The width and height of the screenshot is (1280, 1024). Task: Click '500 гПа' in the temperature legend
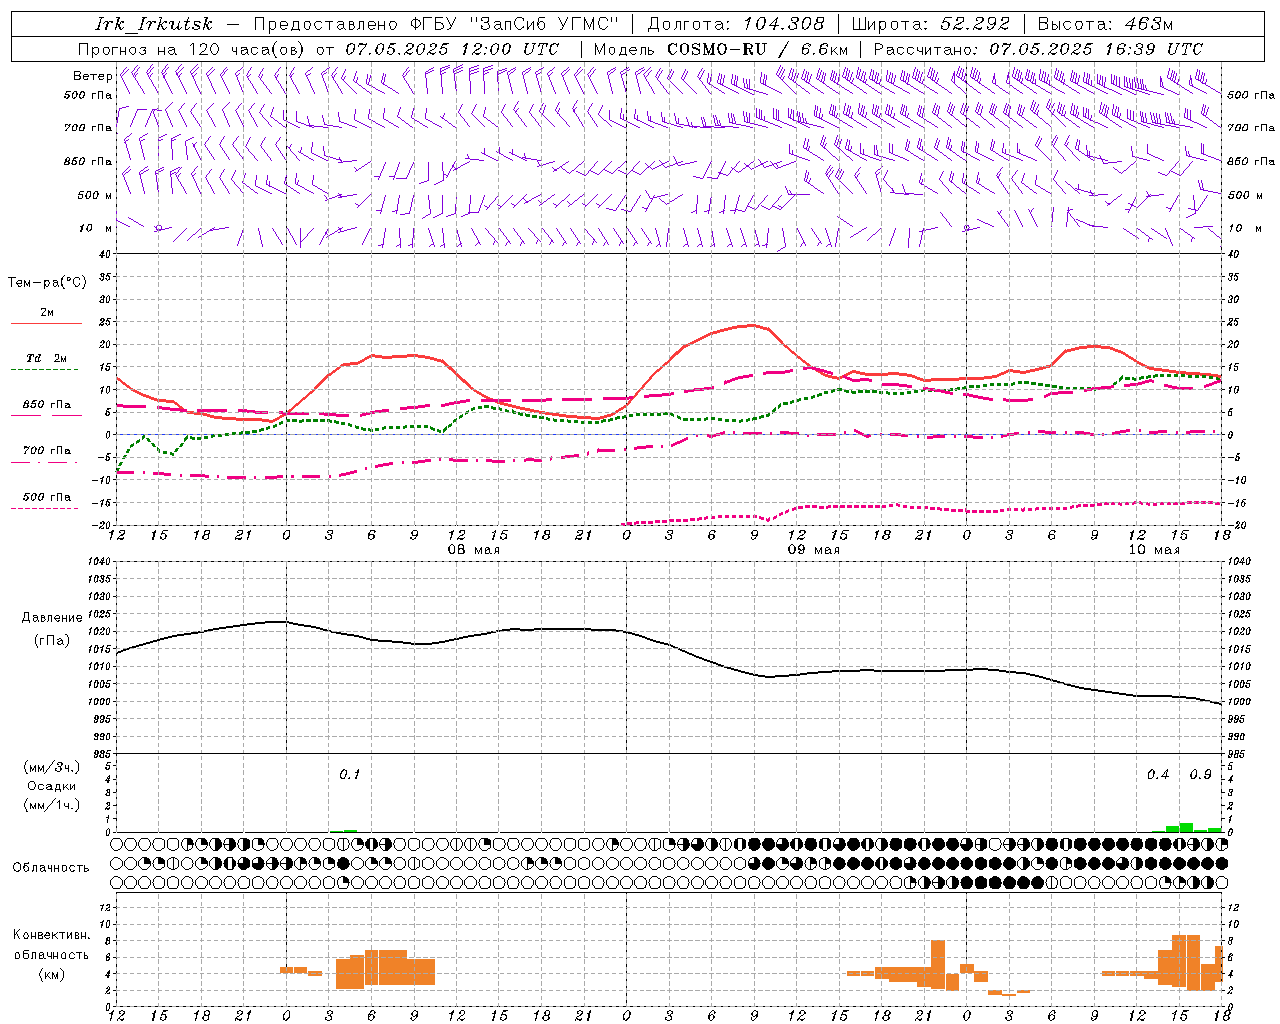[x=47, y=497]
